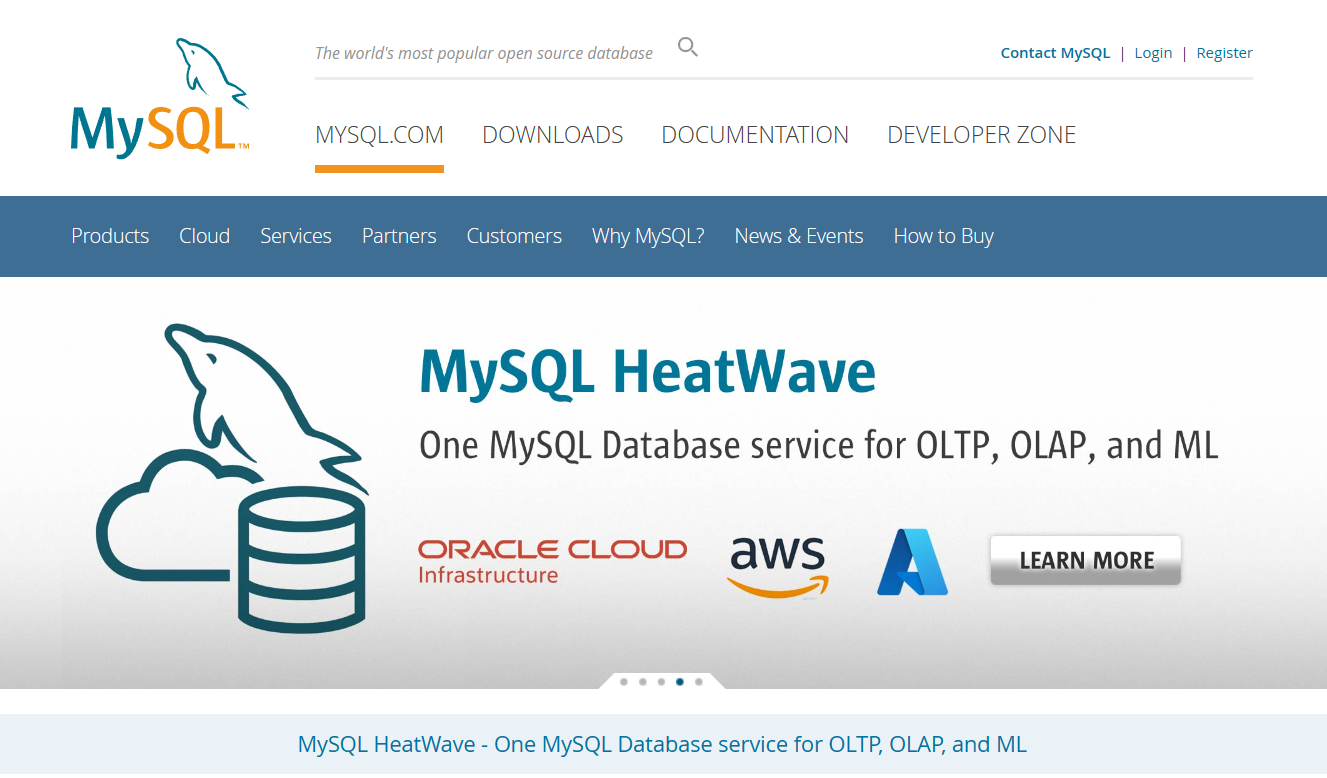The width and height of the screenshot is (1327, 778).
Task: Open the Why MySQL? menu item
Action: [x=648, y=236]
